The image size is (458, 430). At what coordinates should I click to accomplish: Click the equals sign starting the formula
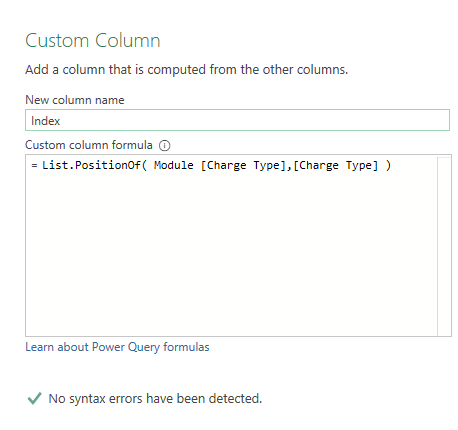(34, 165)
